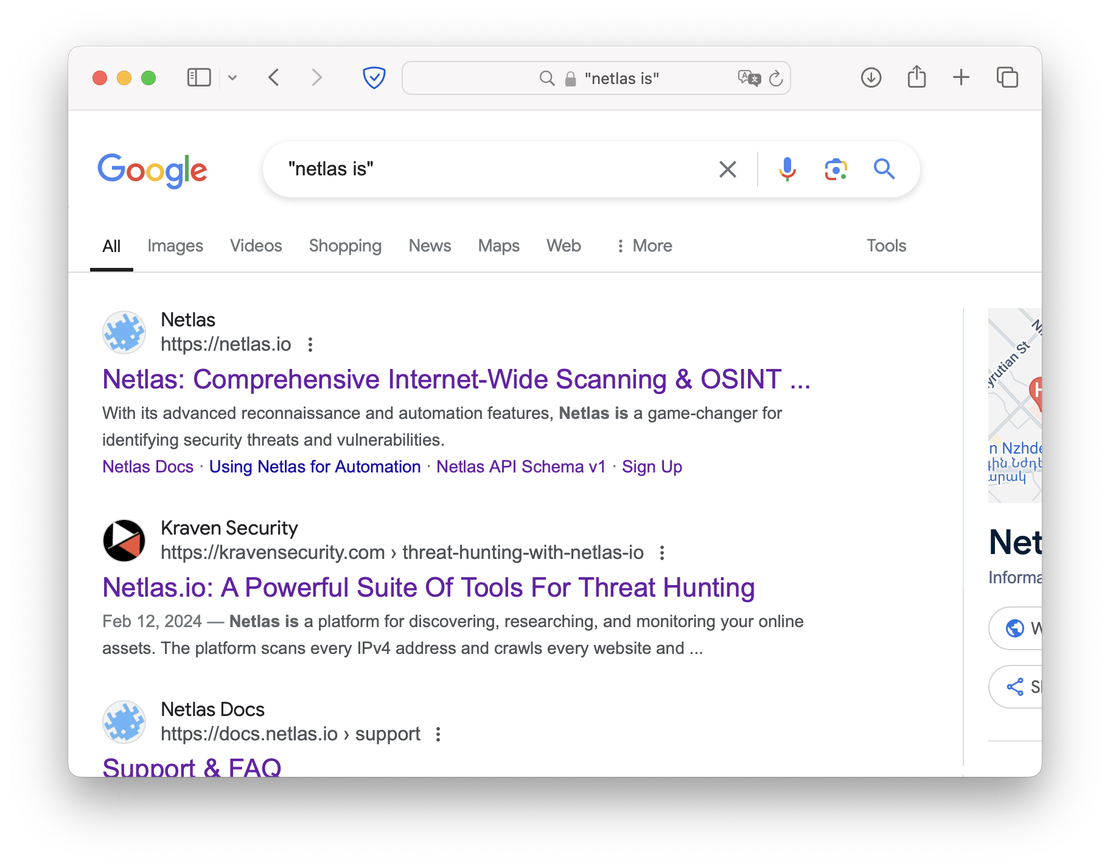
Task: Click the blue shield privacy icon
Action: [x=374, y=78]
